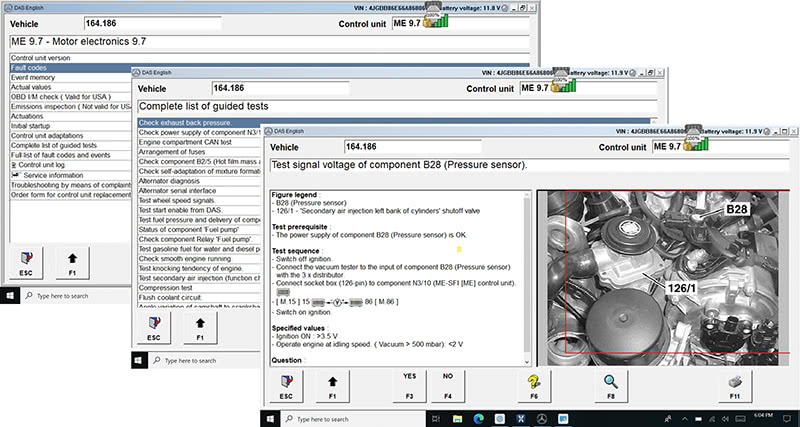Click ESC icon in the back window
800x427 pixels.
pos(26,263)
